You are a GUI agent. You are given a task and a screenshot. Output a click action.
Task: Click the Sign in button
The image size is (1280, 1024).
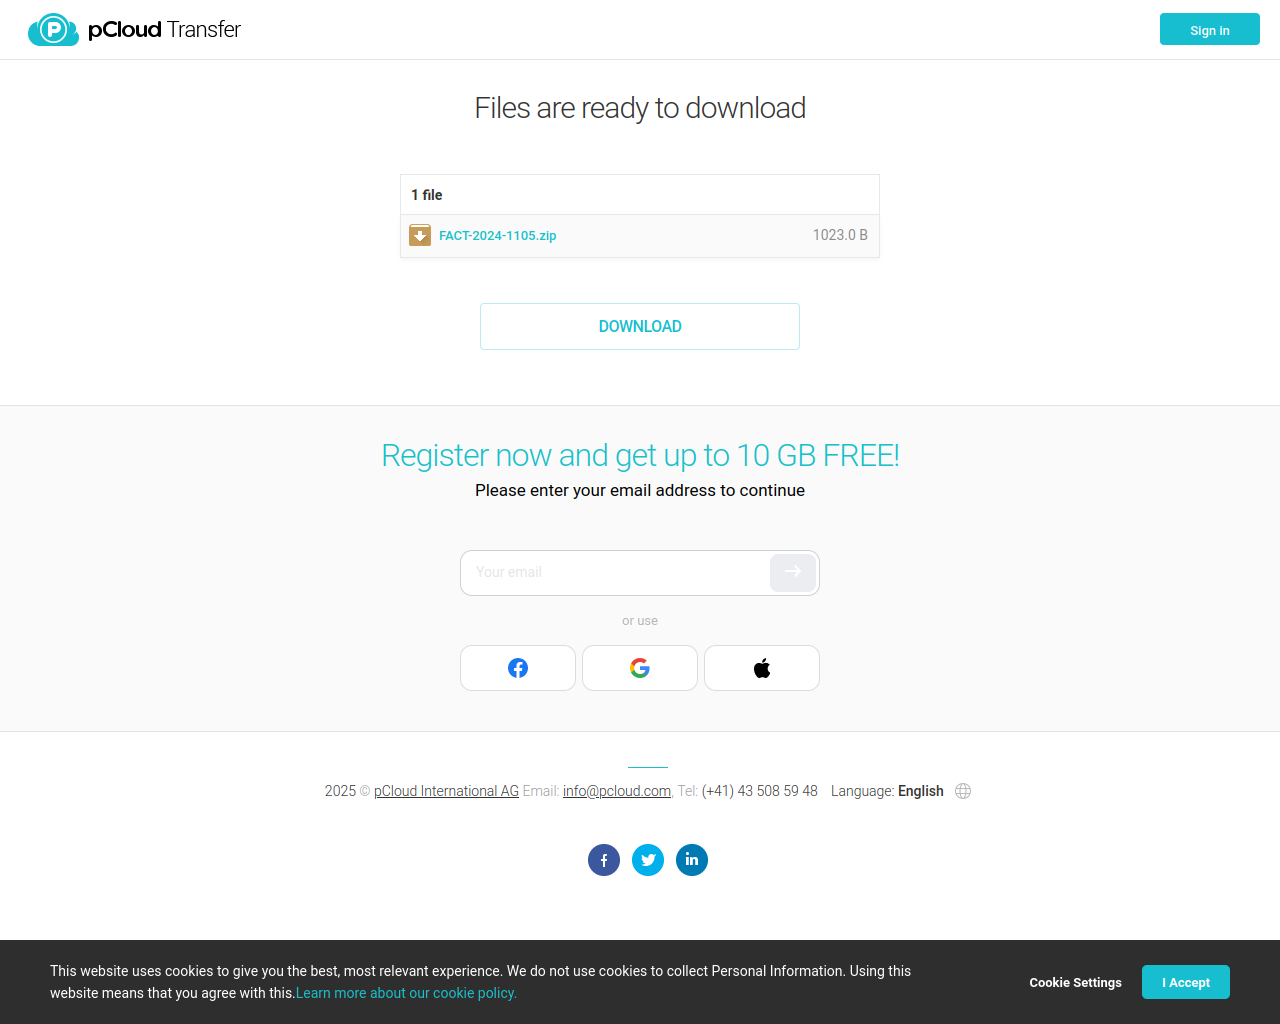pyautogui.click(x=1210, y=30)
